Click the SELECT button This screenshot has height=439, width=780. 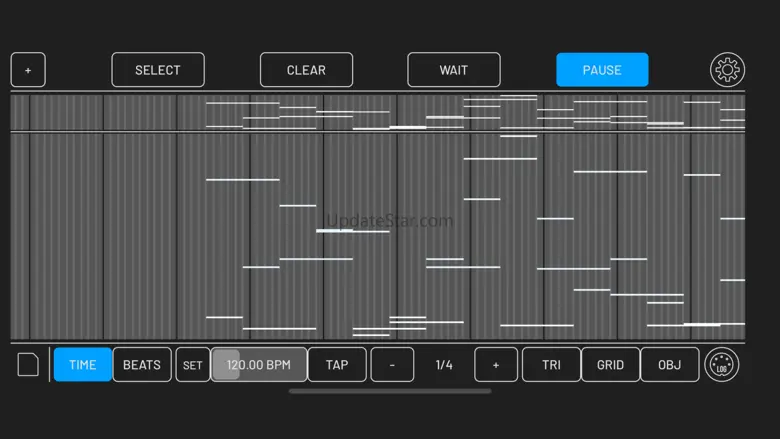tap(158, 70)
